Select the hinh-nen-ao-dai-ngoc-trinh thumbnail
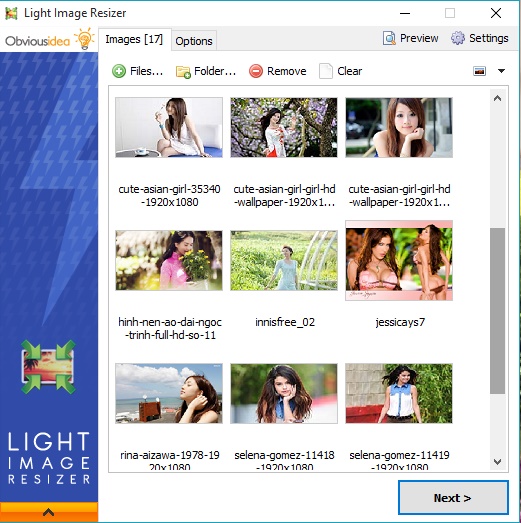521x523 pixels. point(169,260)
